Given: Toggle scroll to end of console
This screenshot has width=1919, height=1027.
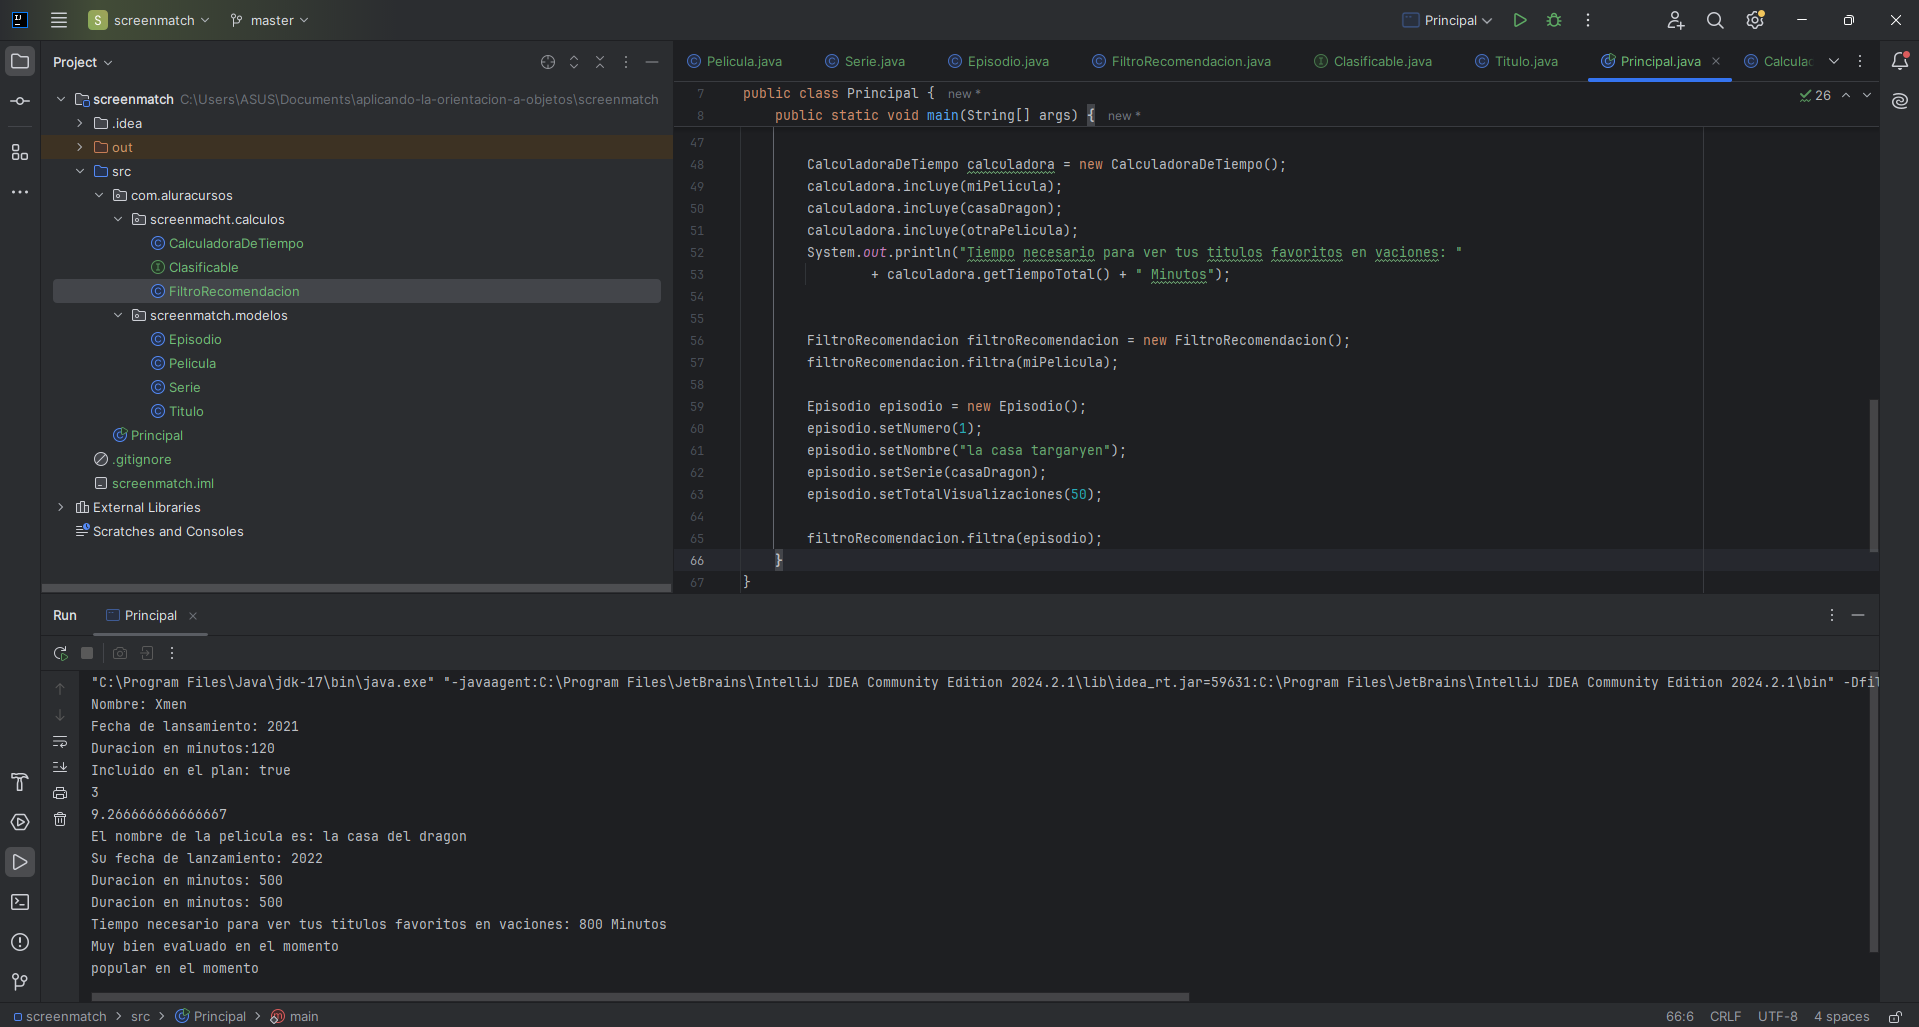Looking at the screenshot, I should (60, 767).
